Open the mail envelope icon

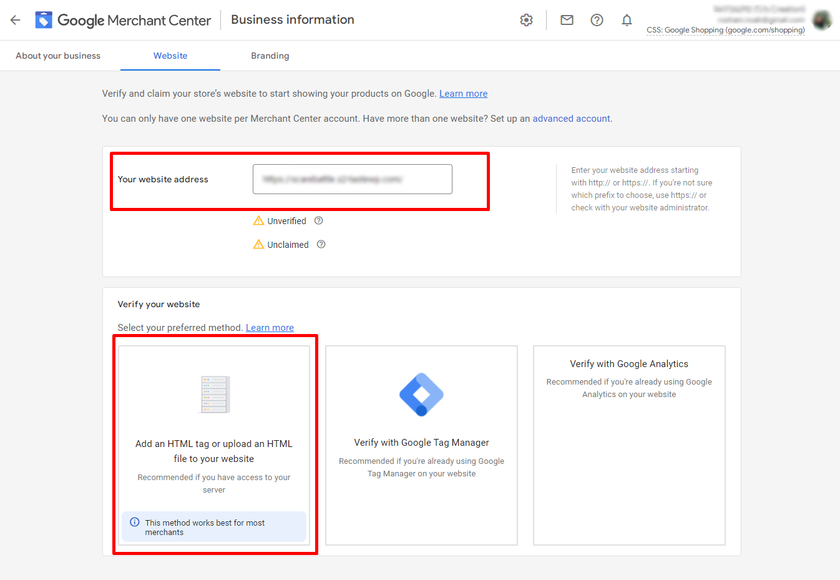click(567, 20)
